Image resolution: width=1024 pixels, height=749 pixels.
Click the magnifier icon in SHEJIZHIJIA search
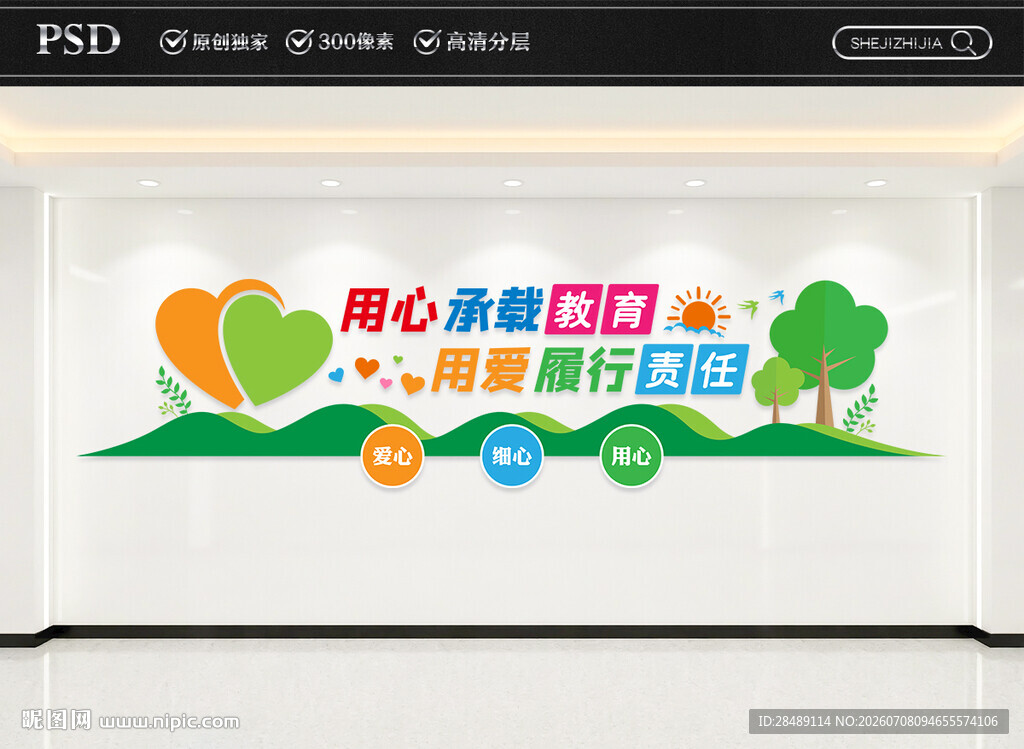tap(963, 43)
